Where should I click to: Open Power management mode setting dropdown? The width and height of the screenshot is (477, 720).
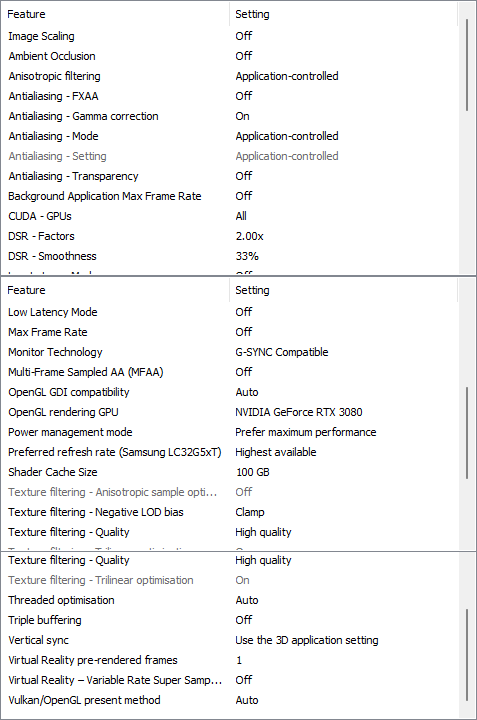[x=305, y=432]
